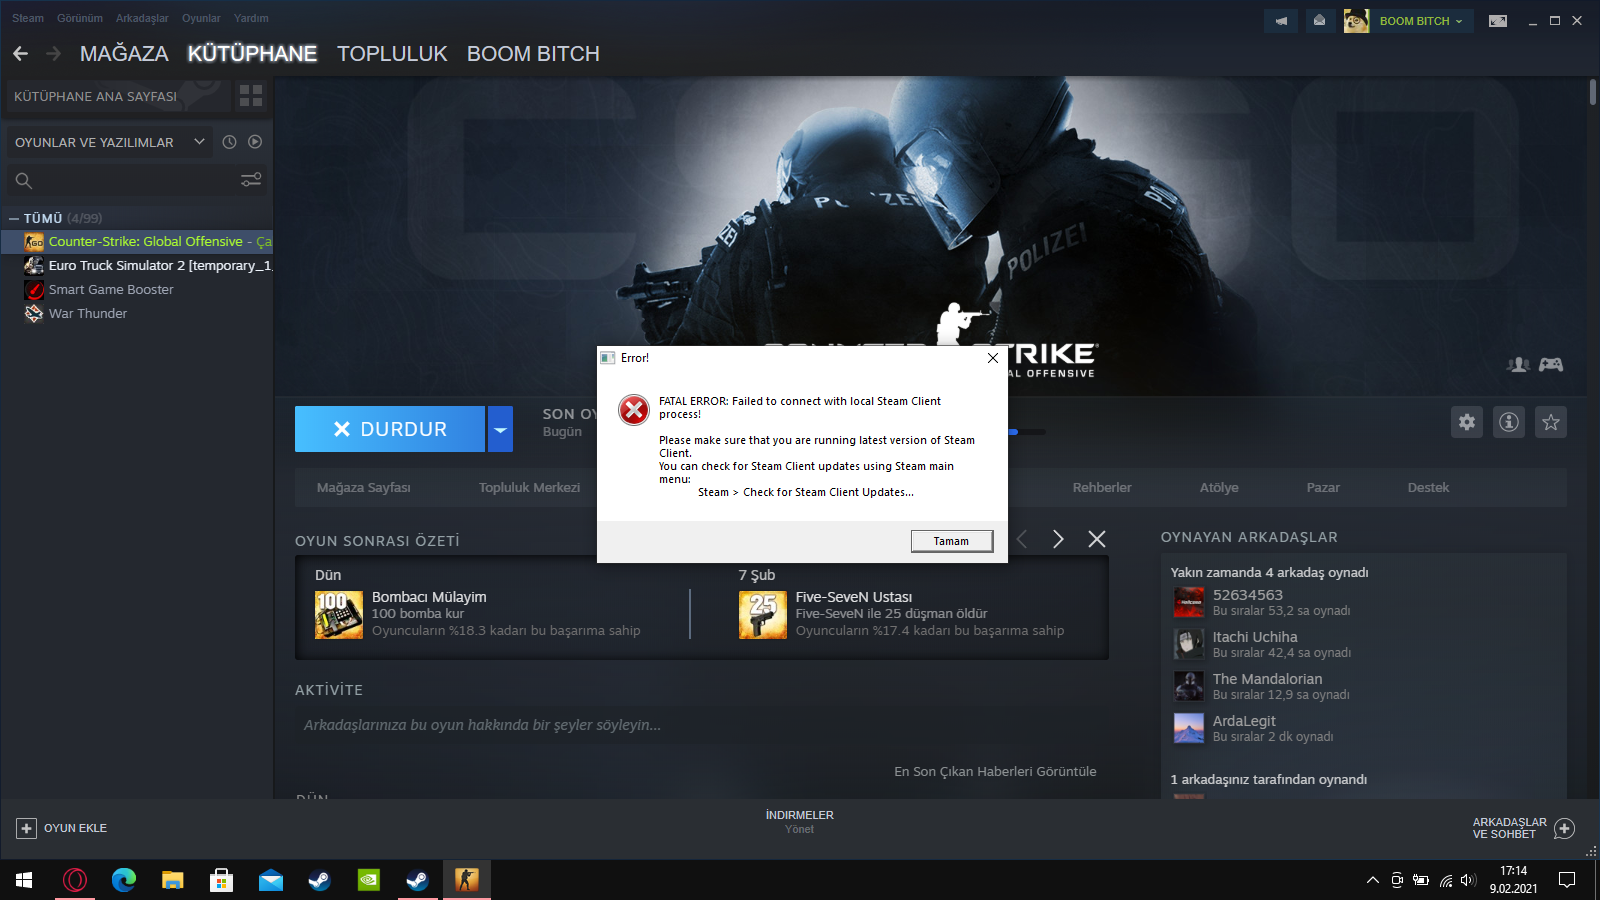Select Smart Game Booster in library
The width and height of the screenshot is (1600, 900).
137,290
